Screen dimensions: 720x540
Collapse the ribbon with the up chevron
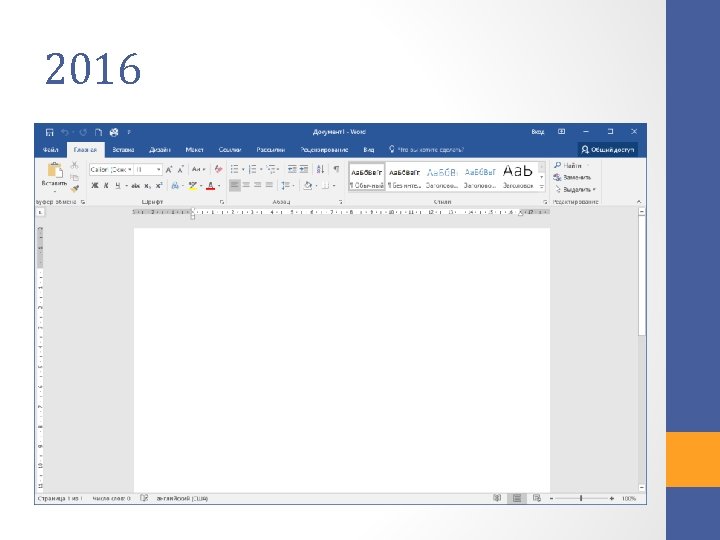point(639,202)
